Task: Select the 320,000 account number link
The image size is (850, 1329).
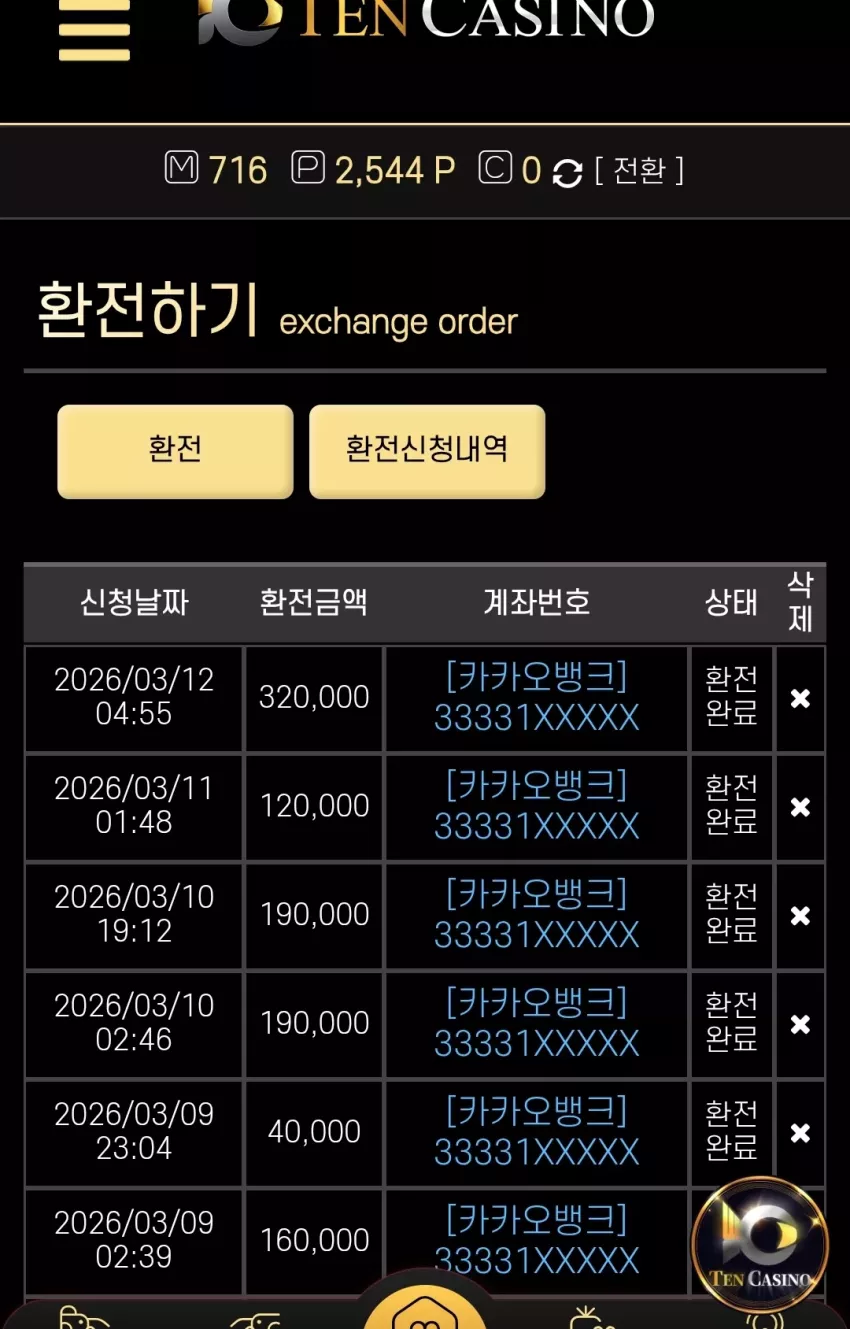Action: [x=537, y=698]
